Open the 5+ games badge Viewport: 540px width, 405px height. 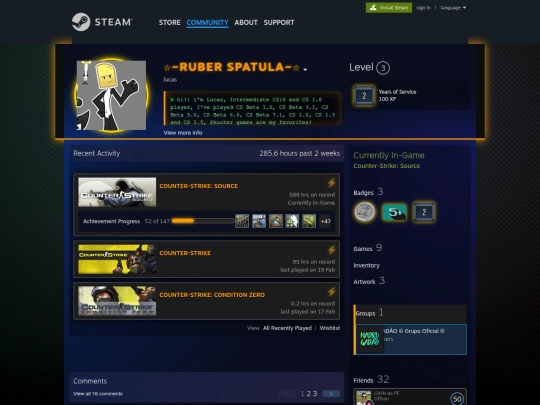tap(394, 212)
